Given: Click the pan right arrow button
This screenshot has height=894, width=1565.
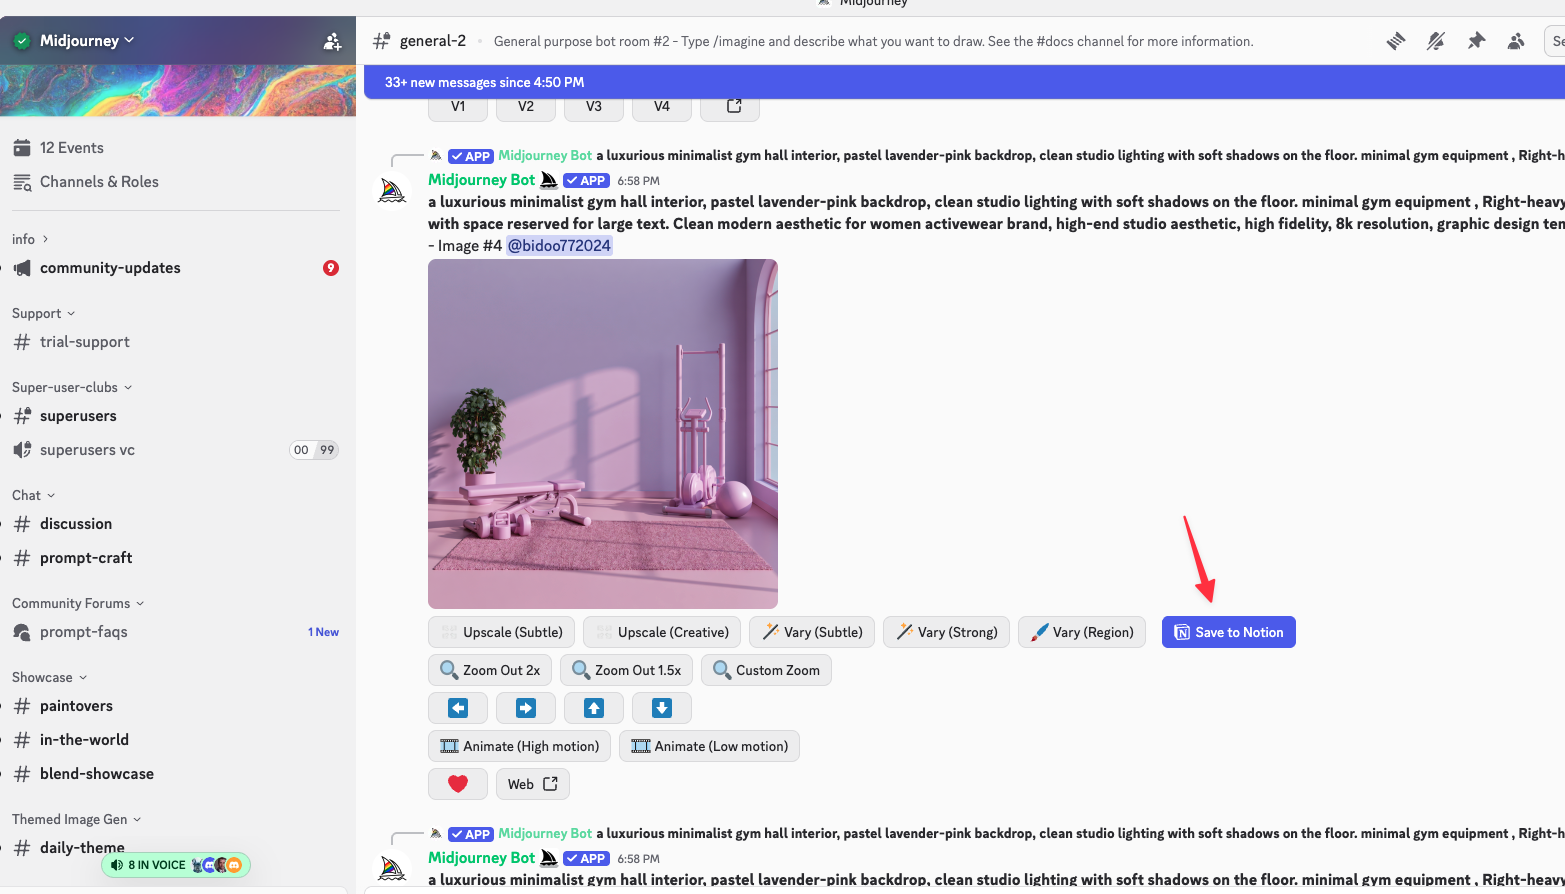Looking at the screenshot, I should click(x=526, y=708).
